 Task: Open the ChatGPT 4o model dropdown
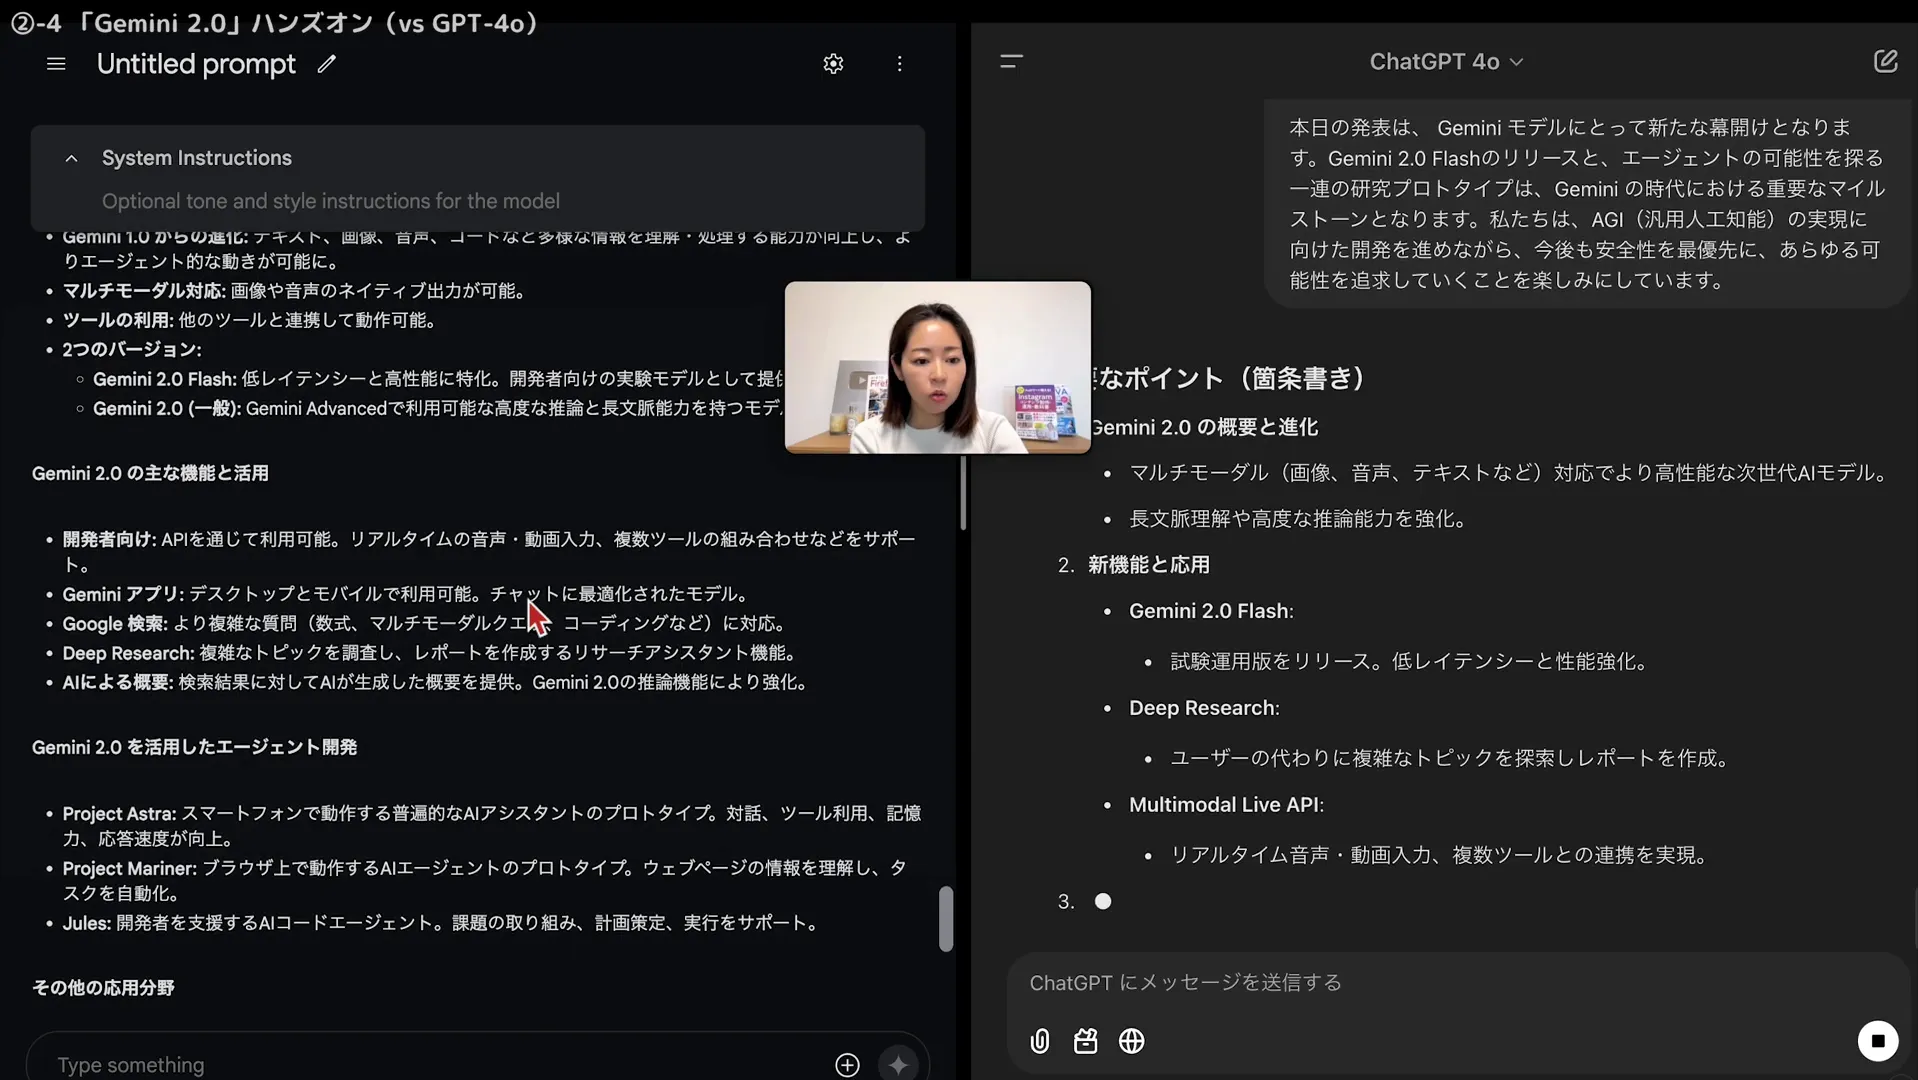coord(1446,62)
